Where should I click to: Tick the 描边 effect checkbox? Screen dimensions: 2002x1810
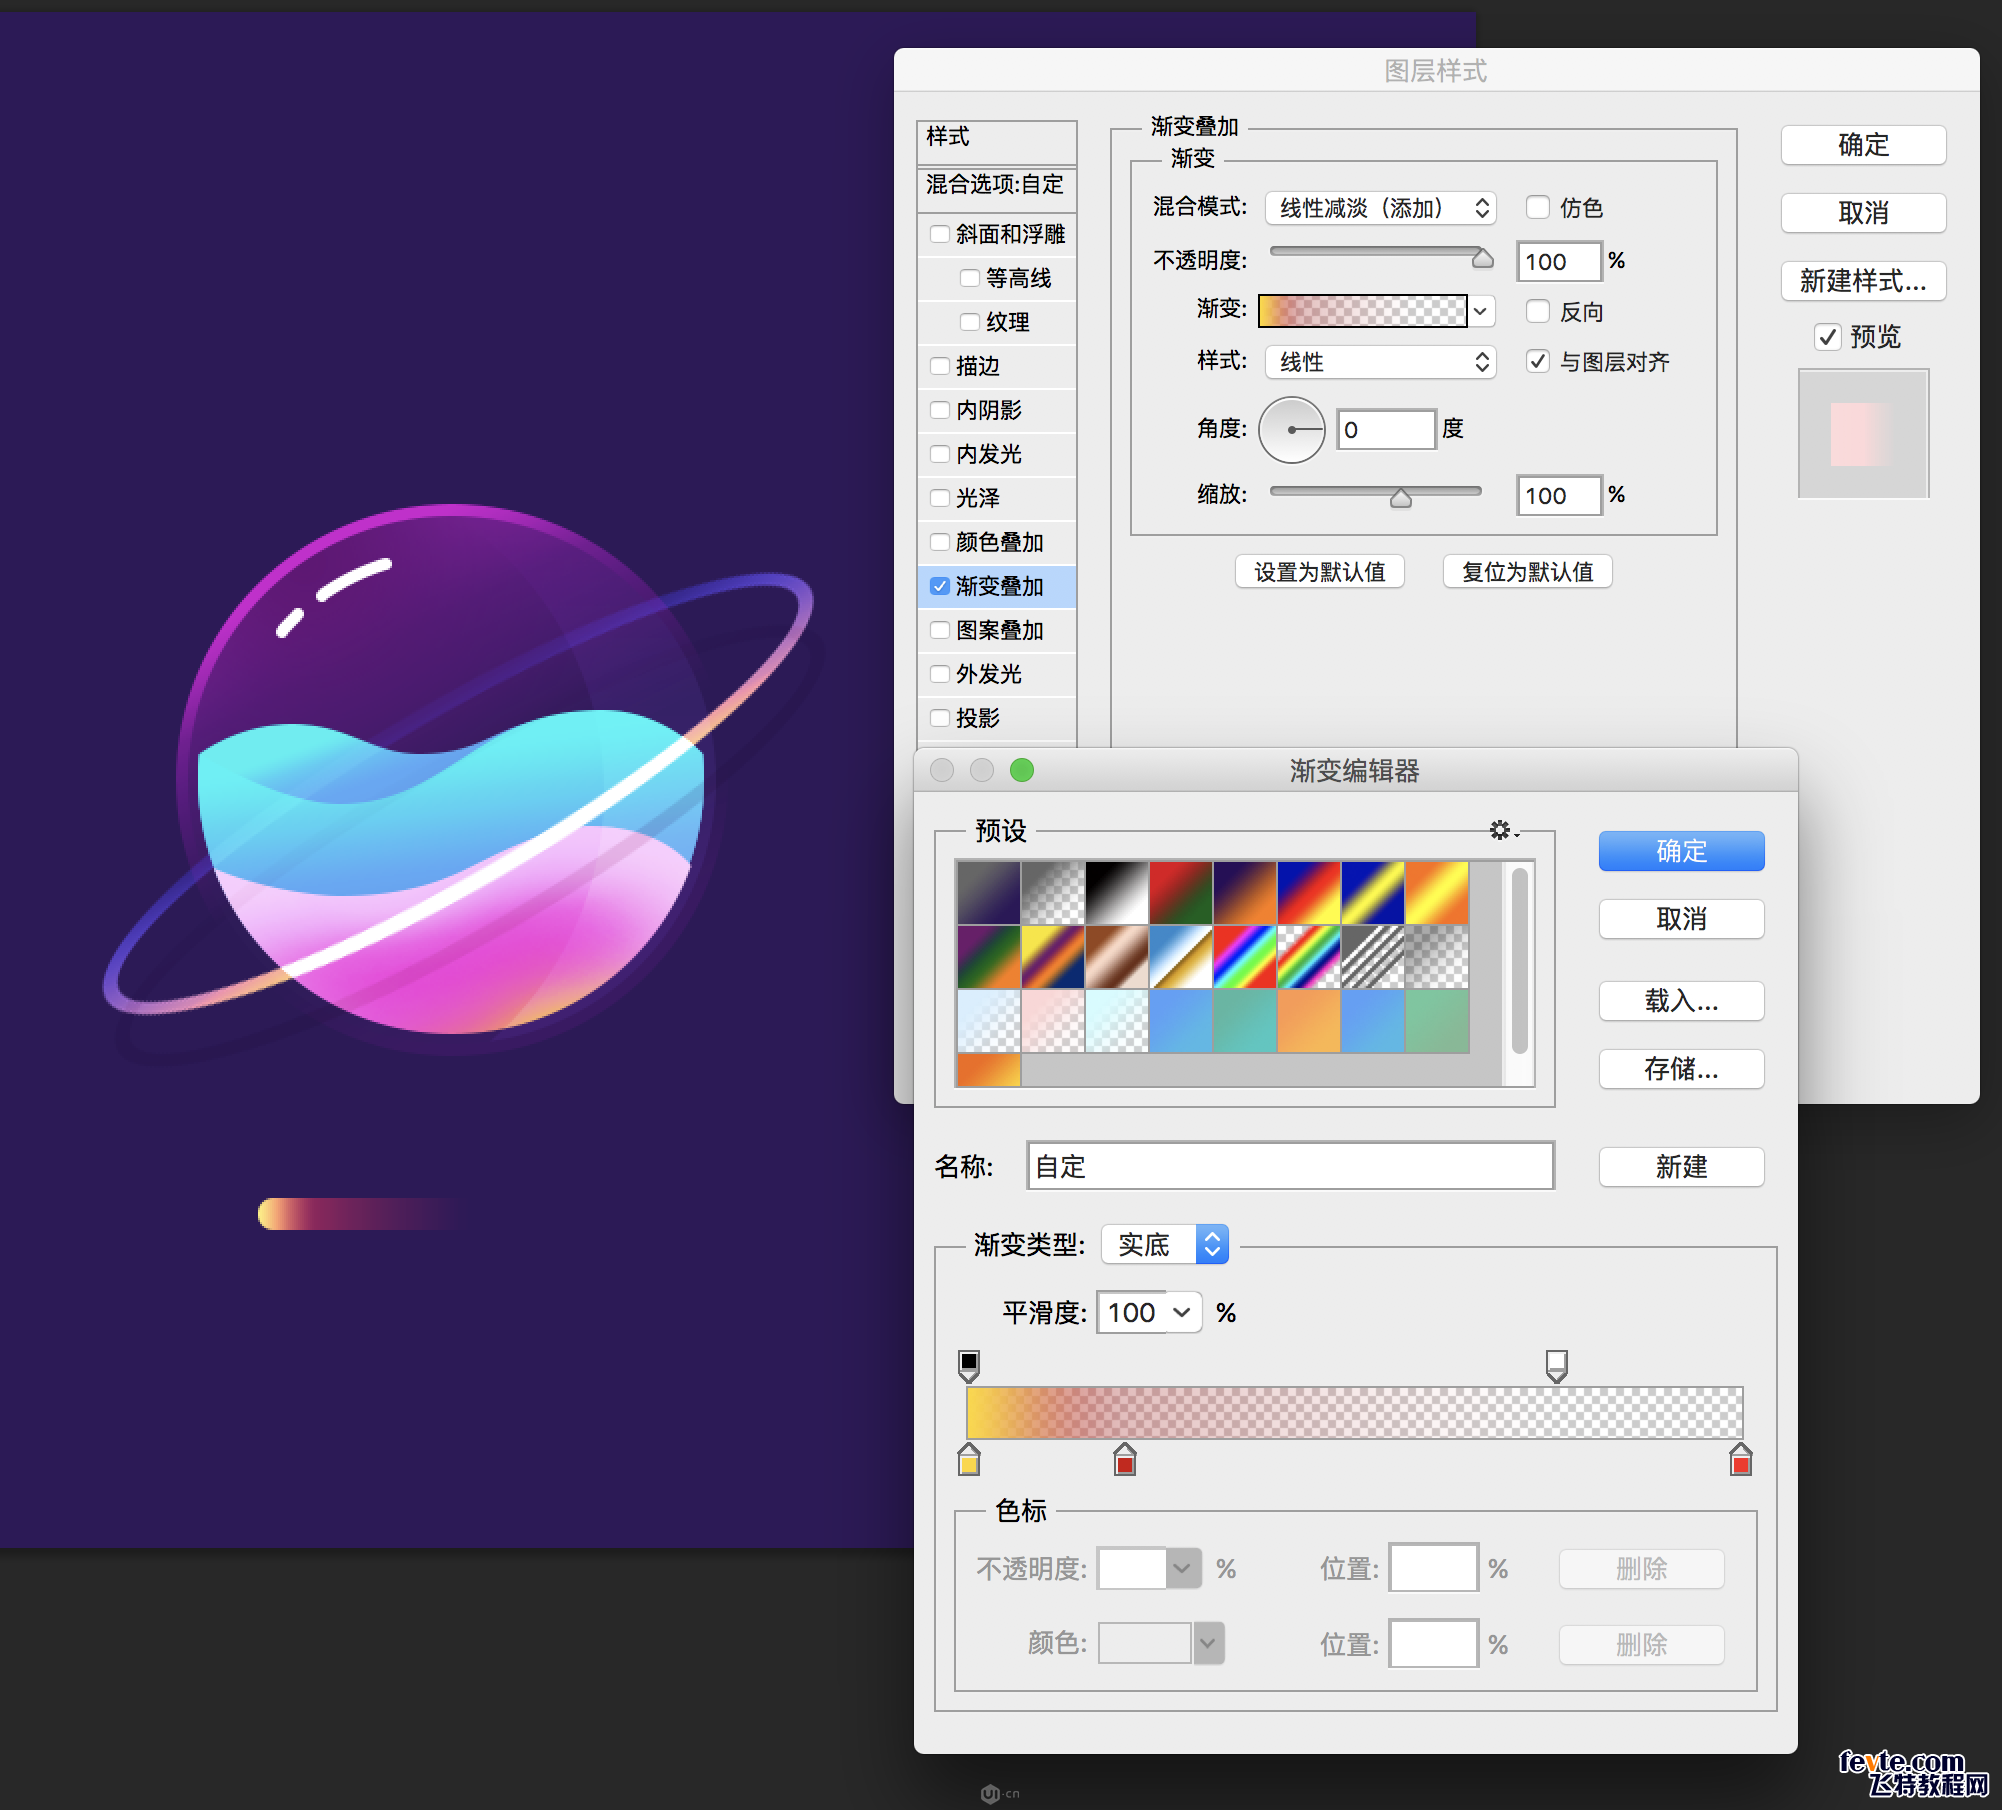(x=940, y=366)
